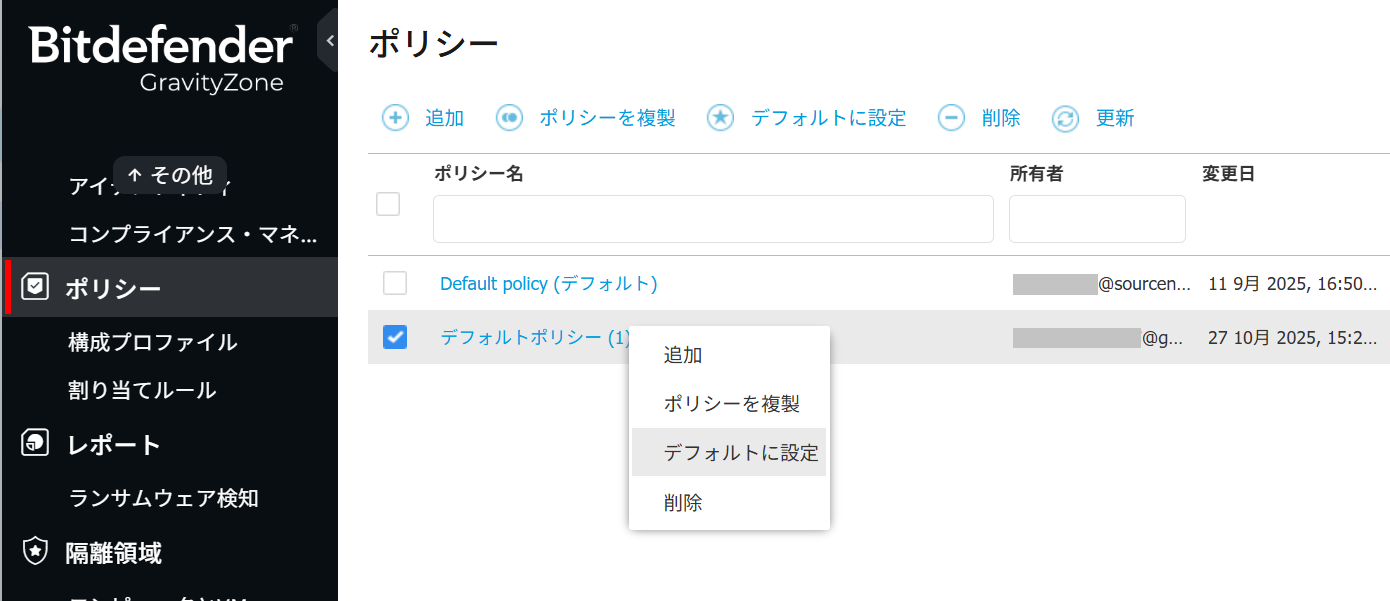The image size is (1390, 601).
Task: Open ポリシー via its sidebar checkmark icon
Action: point(35,288)
